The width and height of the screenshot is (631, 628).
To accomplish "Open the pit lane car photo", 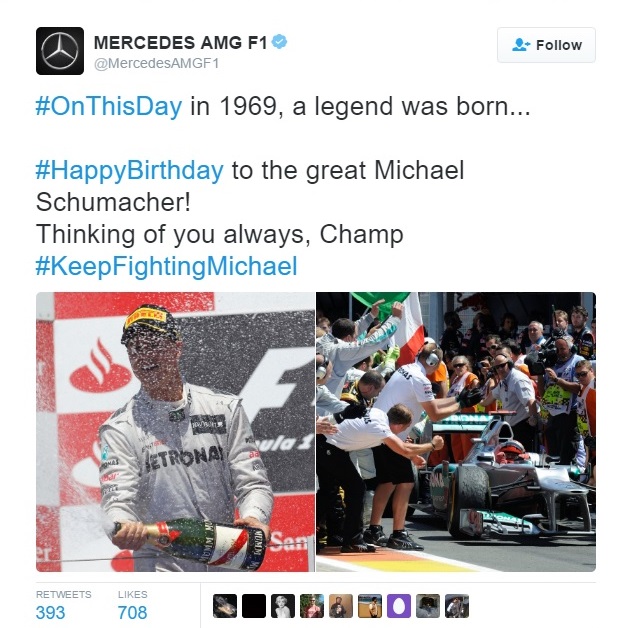I will [456, 432].
